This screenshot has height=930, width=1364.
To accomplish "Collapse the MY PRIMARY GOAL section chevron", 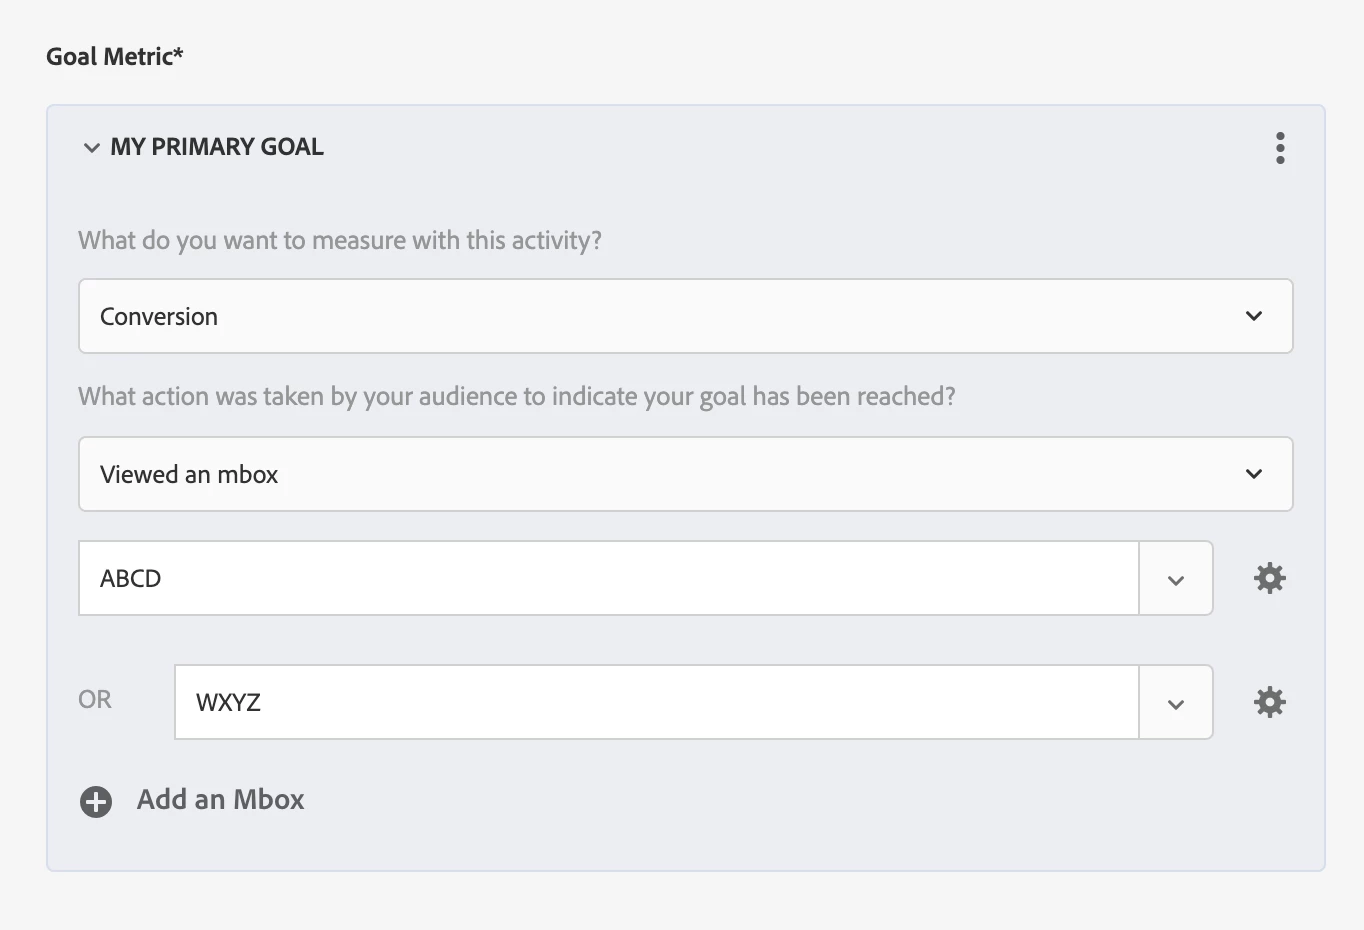I will pos(92,148).
